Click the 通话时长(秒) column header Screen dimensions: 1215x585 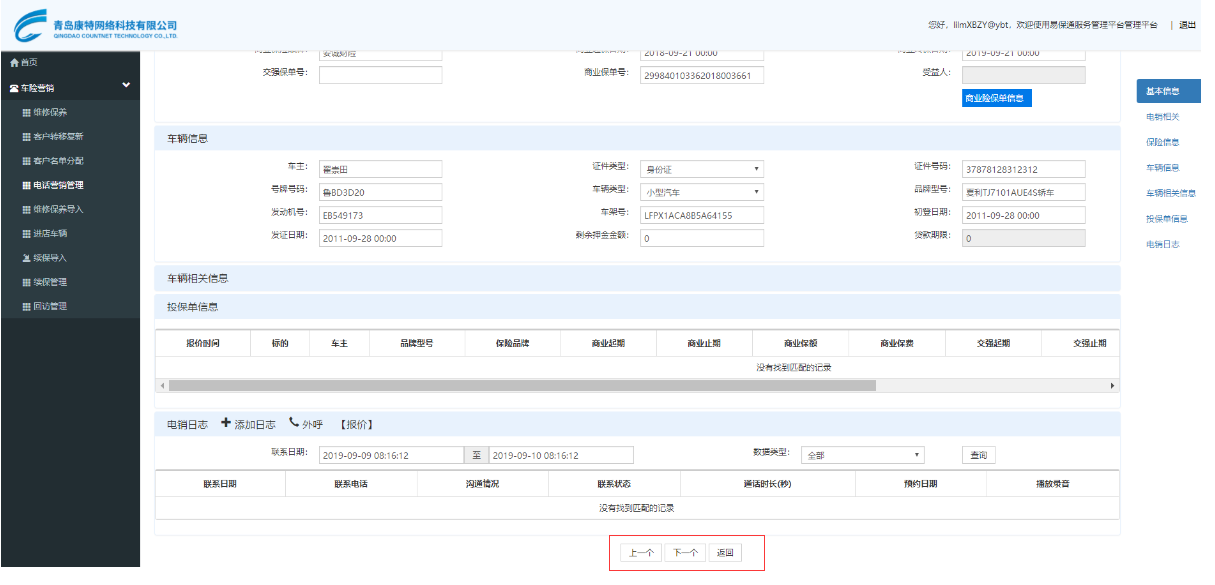click(768, 484)
